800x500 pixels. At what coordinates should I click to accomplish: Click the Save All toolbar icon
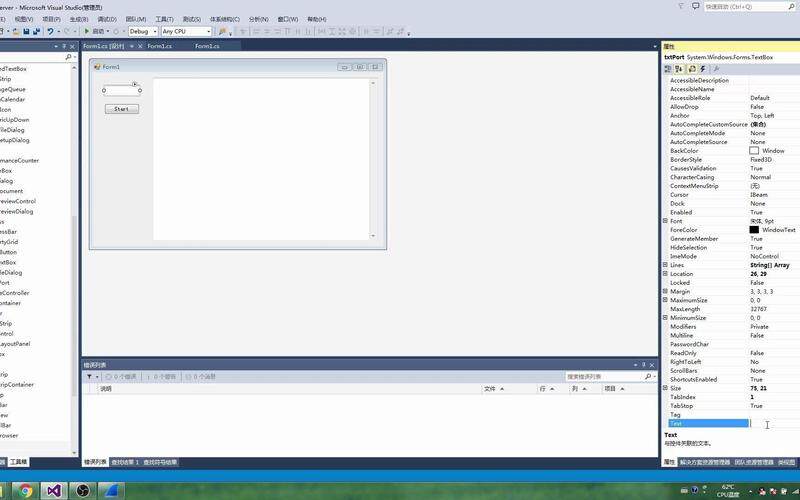(x=36, y=32)
